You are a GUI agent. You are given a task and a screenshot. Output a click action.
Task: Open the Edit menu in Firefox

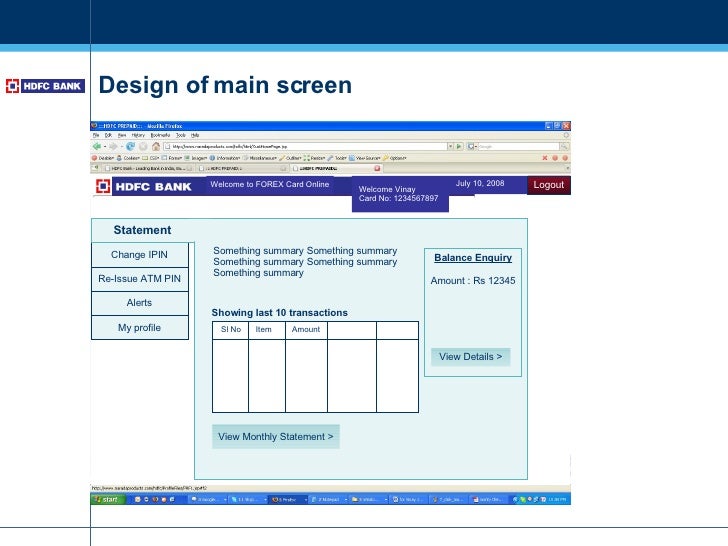click(x=108, y=135)
